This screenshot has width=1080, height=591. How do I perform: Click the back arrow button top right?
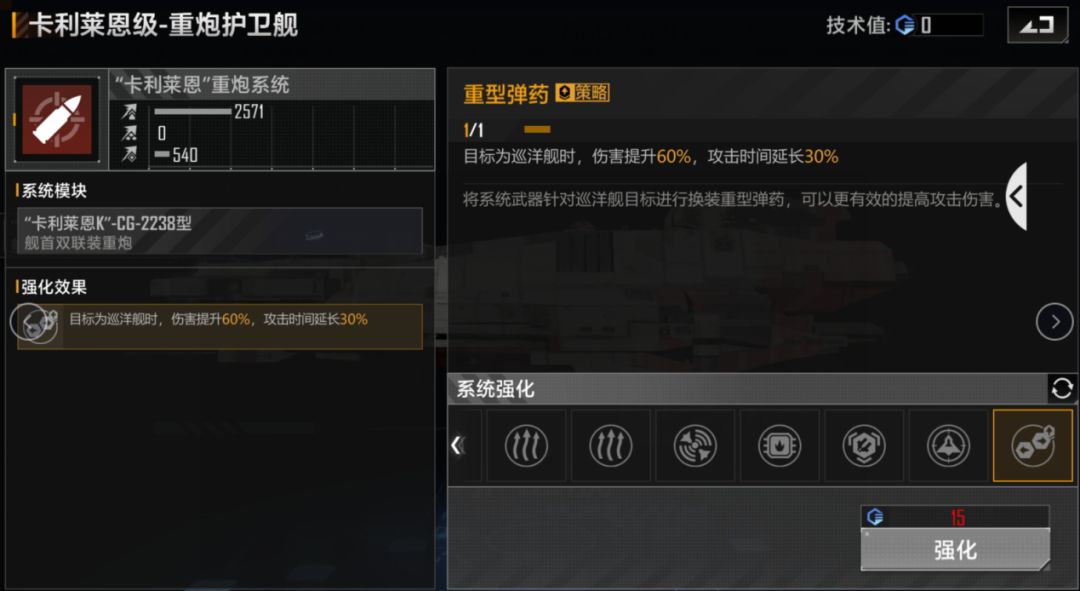pyautogui.click(x=1037, y=25)
